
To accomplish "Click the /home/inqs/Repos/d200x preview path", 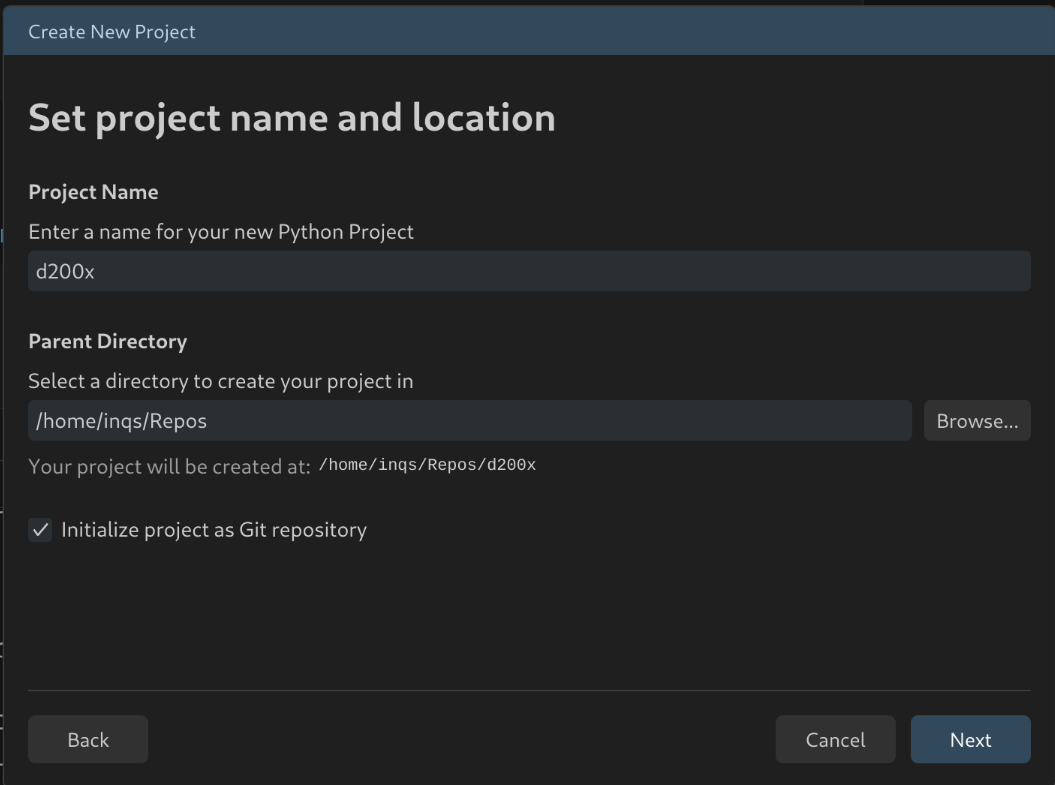I will point(427,466).
